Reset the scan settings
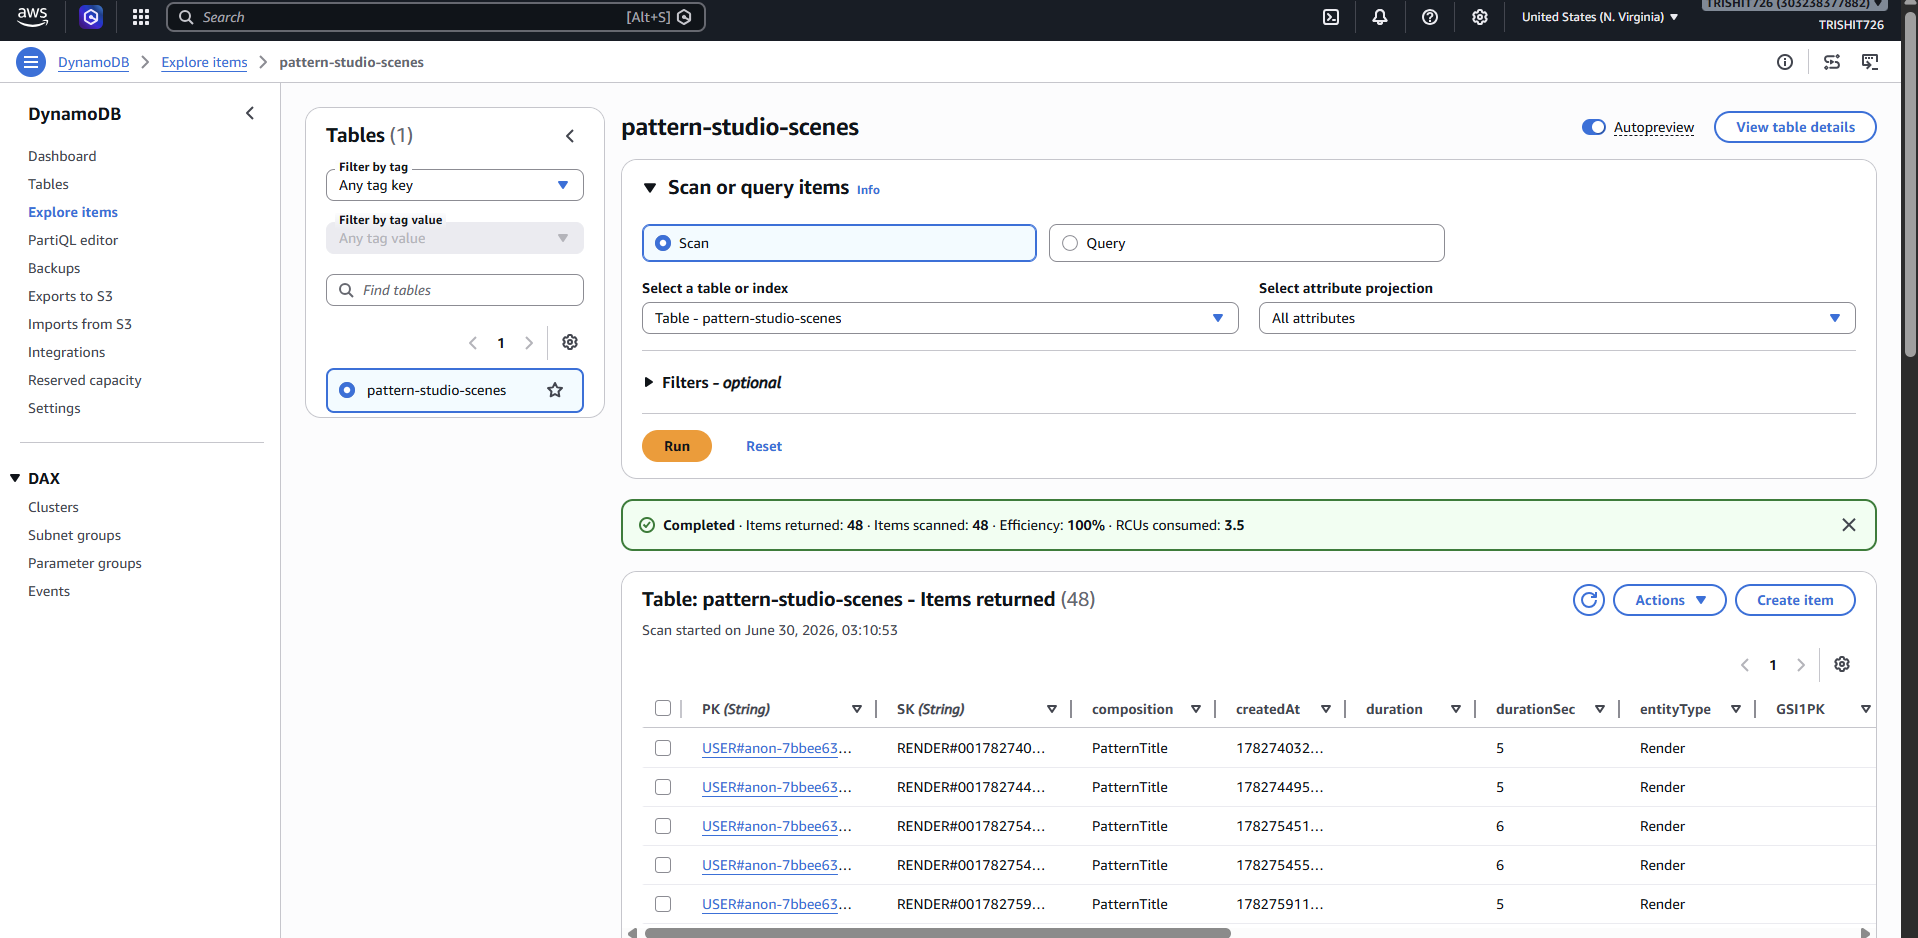Screen dimensions: 1918x938 [764, 446]
